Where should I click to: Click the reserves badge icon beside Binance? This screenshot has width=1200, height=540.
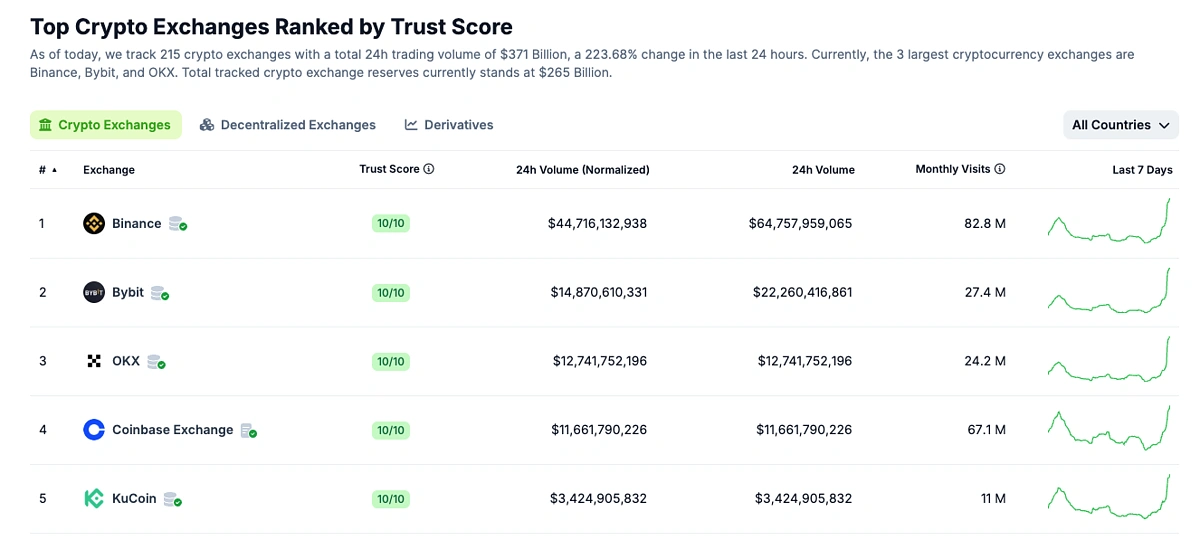(x=178, y=224)
